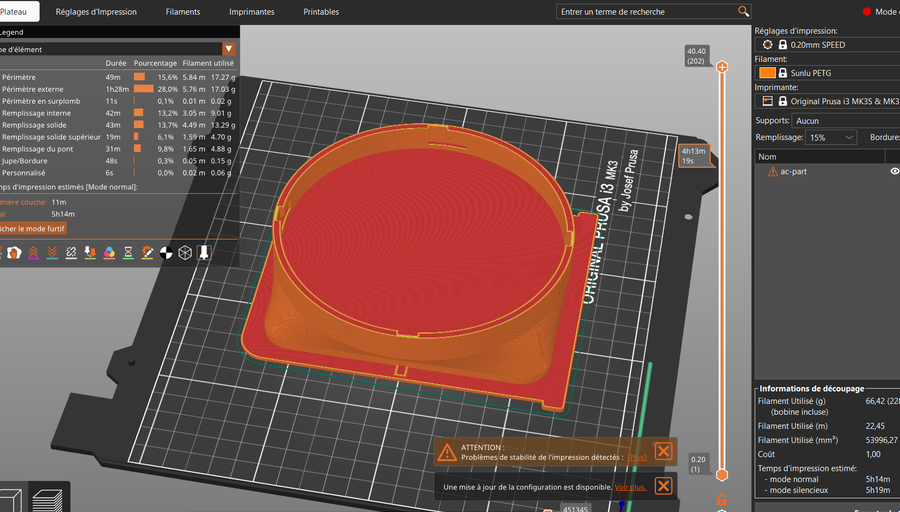Toggle color changes CMY circles icon
The height and width of the screenshot is (512, 900).
point(109,253)
